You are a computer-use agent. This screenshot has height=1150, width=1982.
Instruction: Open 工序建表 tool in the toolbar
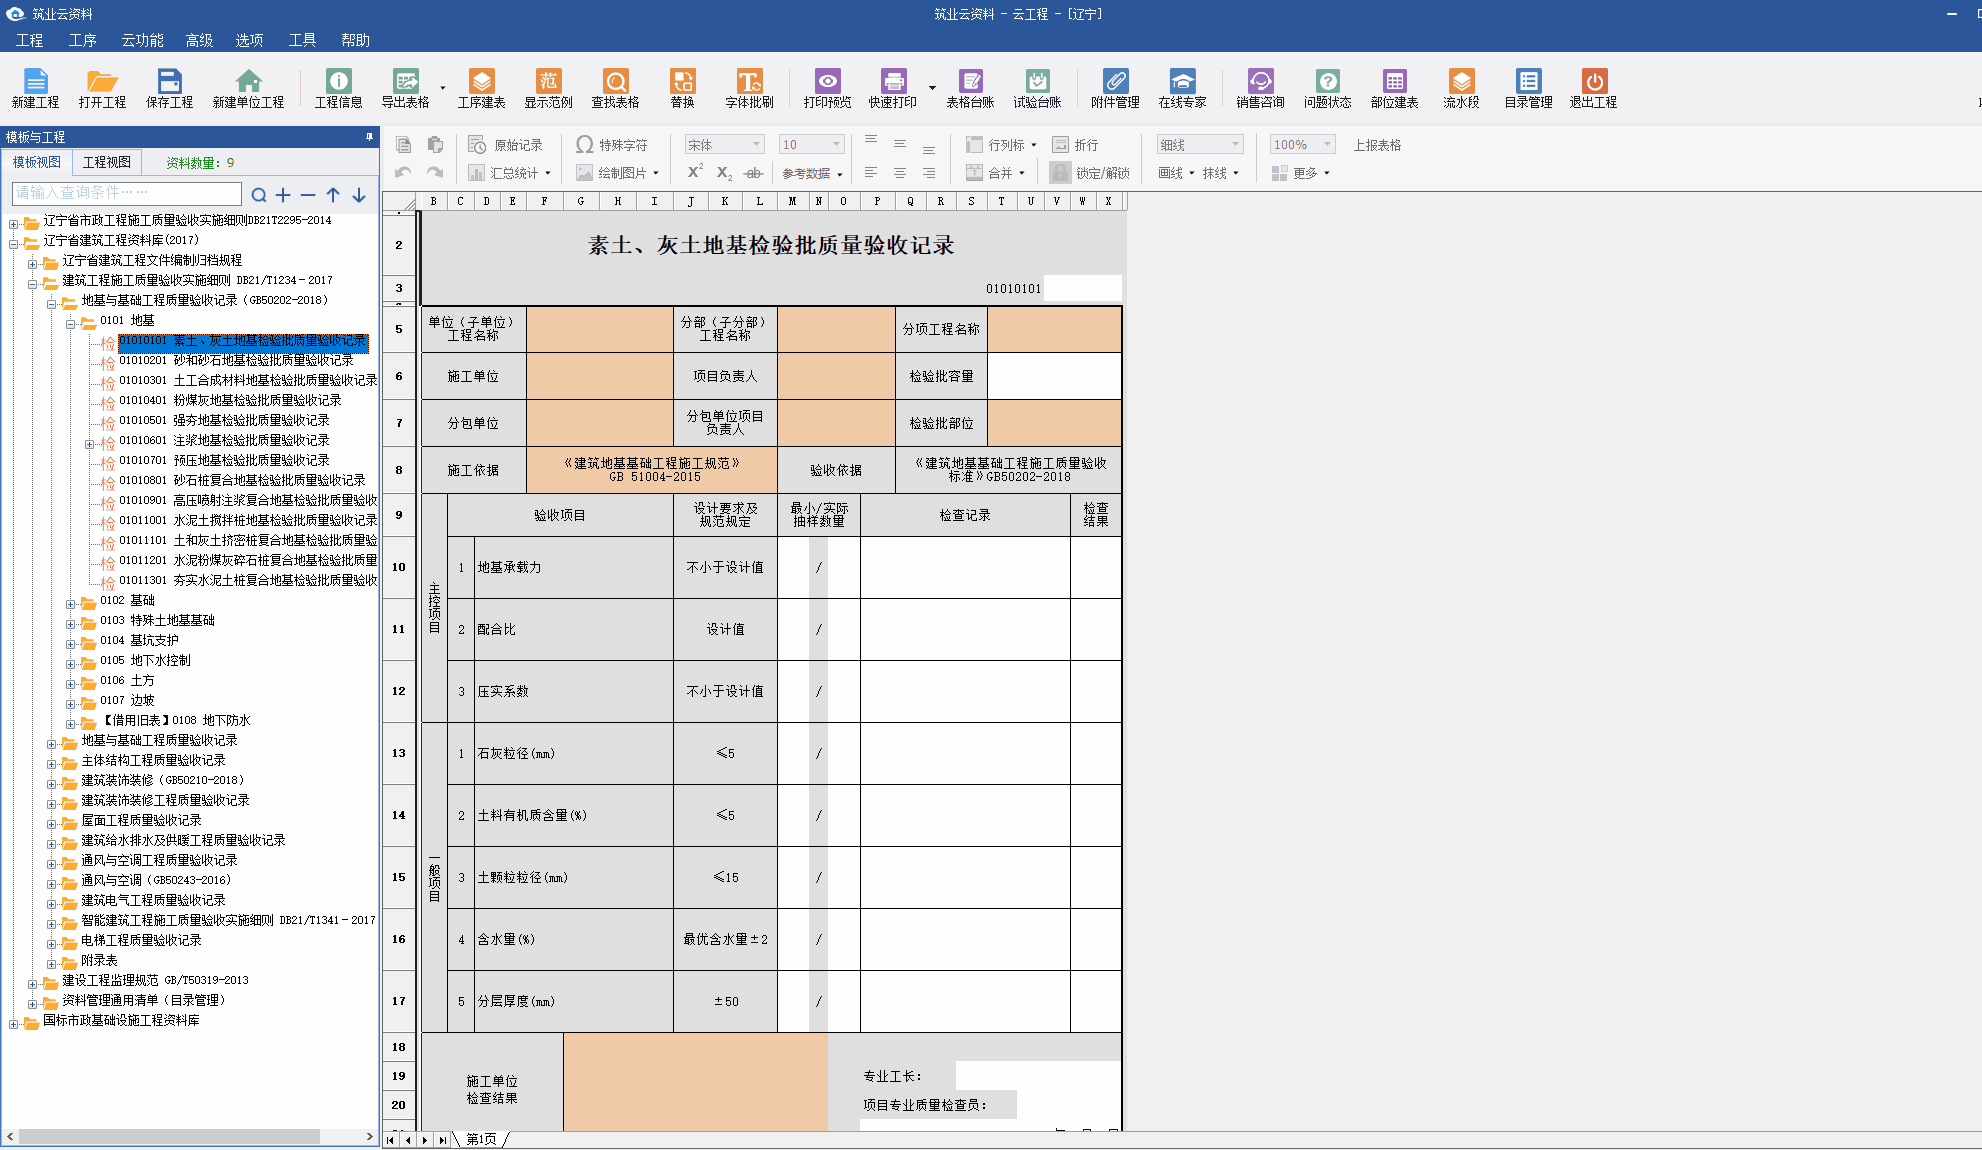pos(484,88)
